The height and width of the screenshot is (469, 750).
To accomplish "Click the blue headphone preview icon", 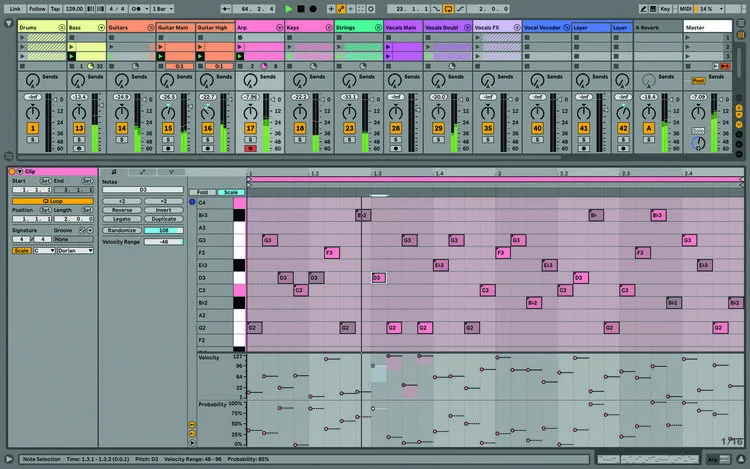I will click(192, 202).
